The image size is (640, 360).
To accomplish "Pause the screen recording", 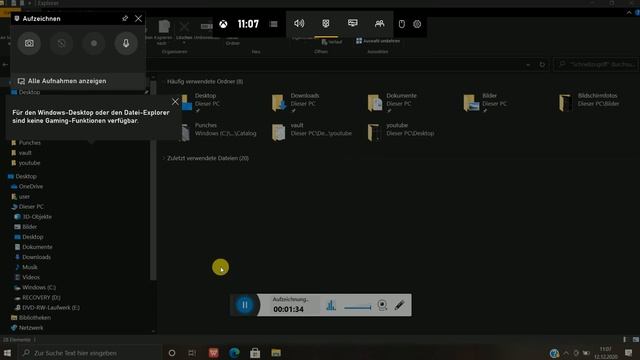I will (x=244, y=305).
